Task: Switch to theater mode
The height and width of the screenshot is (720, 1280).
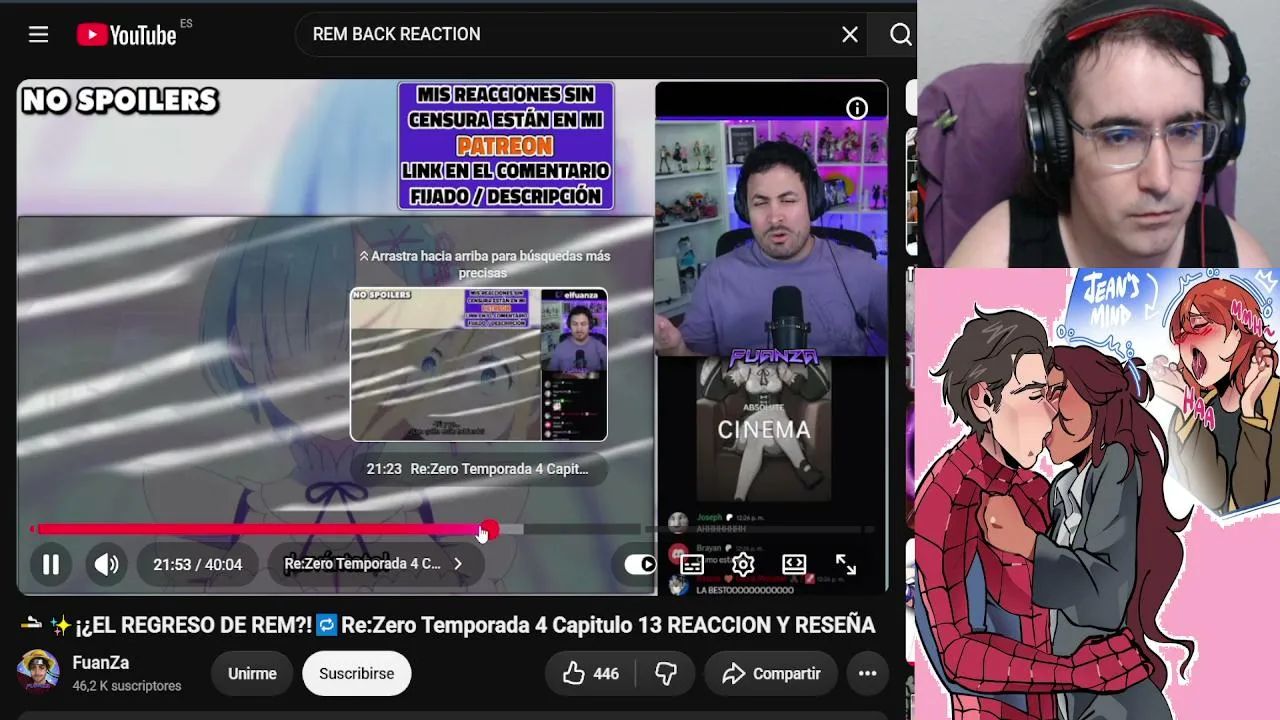Action: [794, 565]
